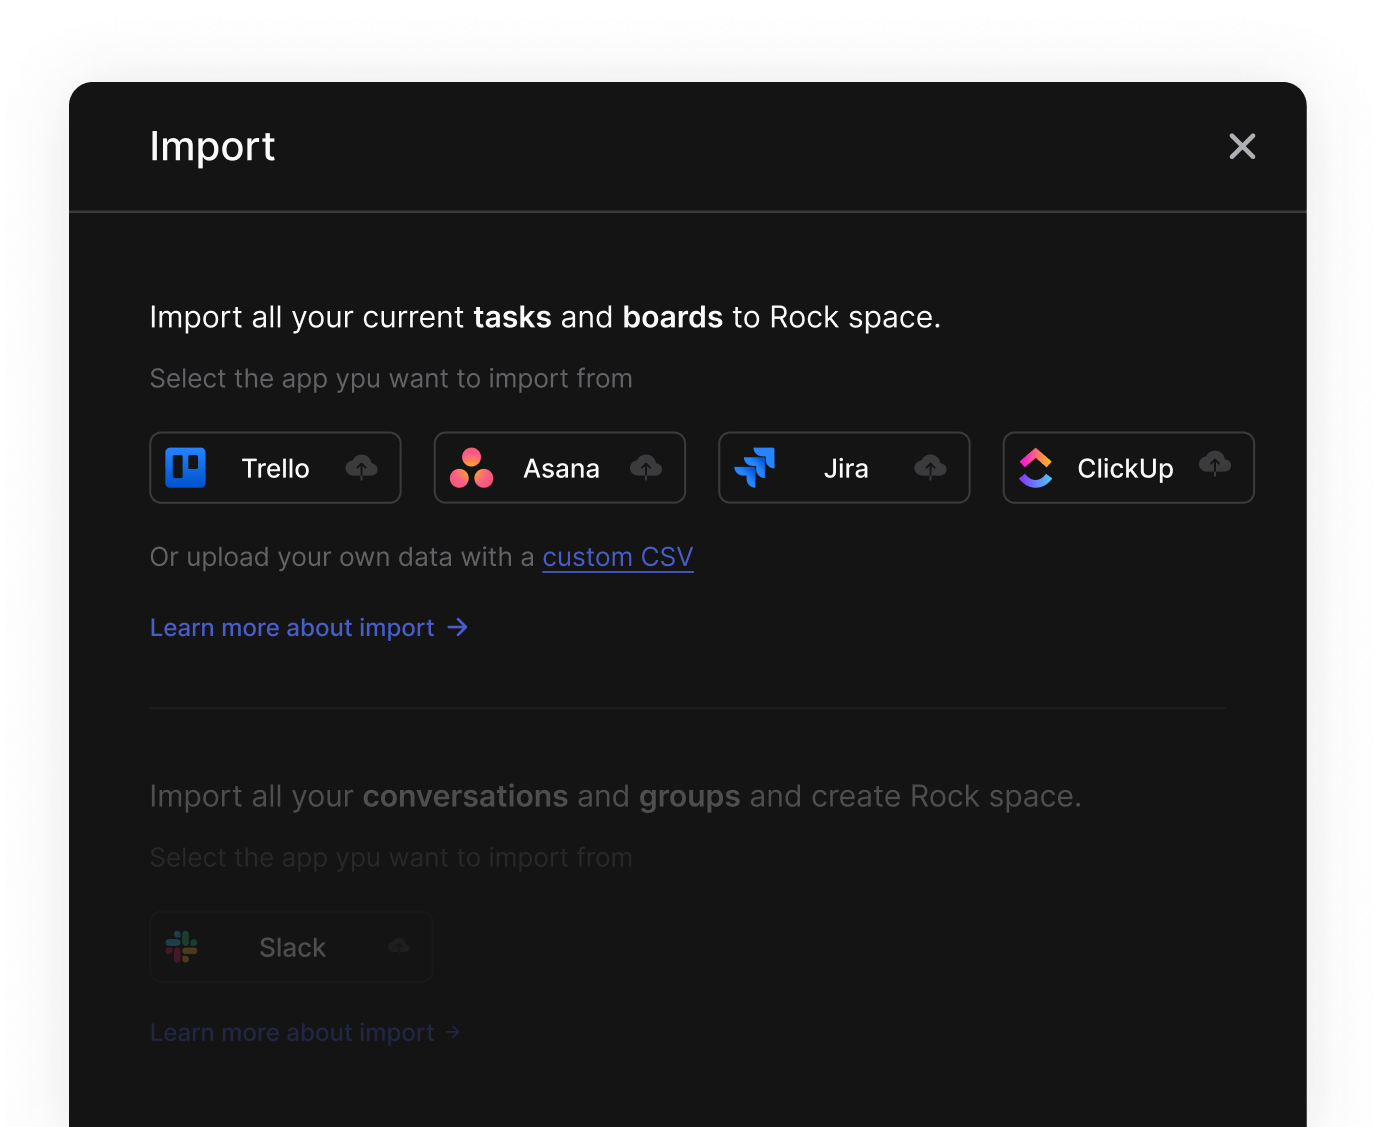Open the custom CSV upload link
Viewport: 1378px width, 1127px height.
coord(617,557)
